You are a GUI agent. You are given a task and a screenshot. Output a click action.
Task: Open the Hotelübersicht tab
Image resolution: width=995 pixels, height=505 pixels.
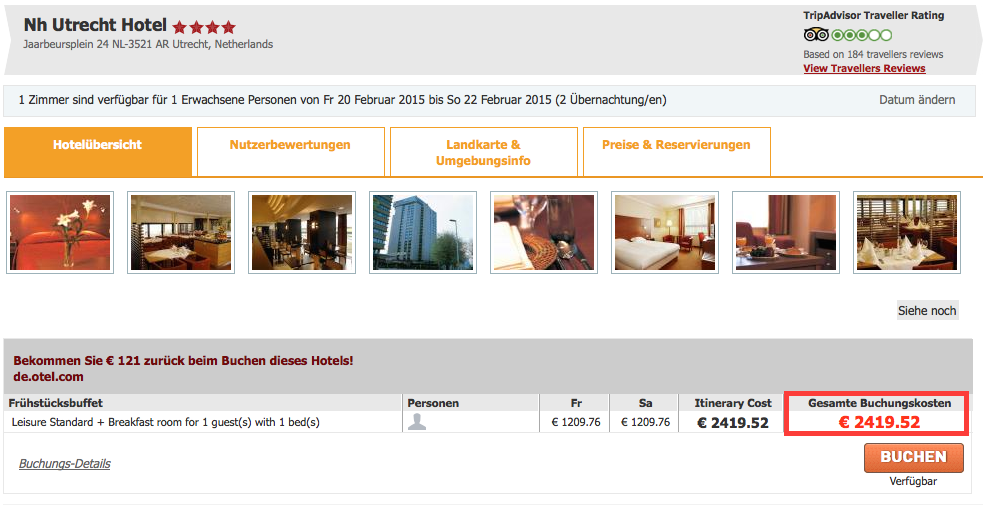click(98, 145)
